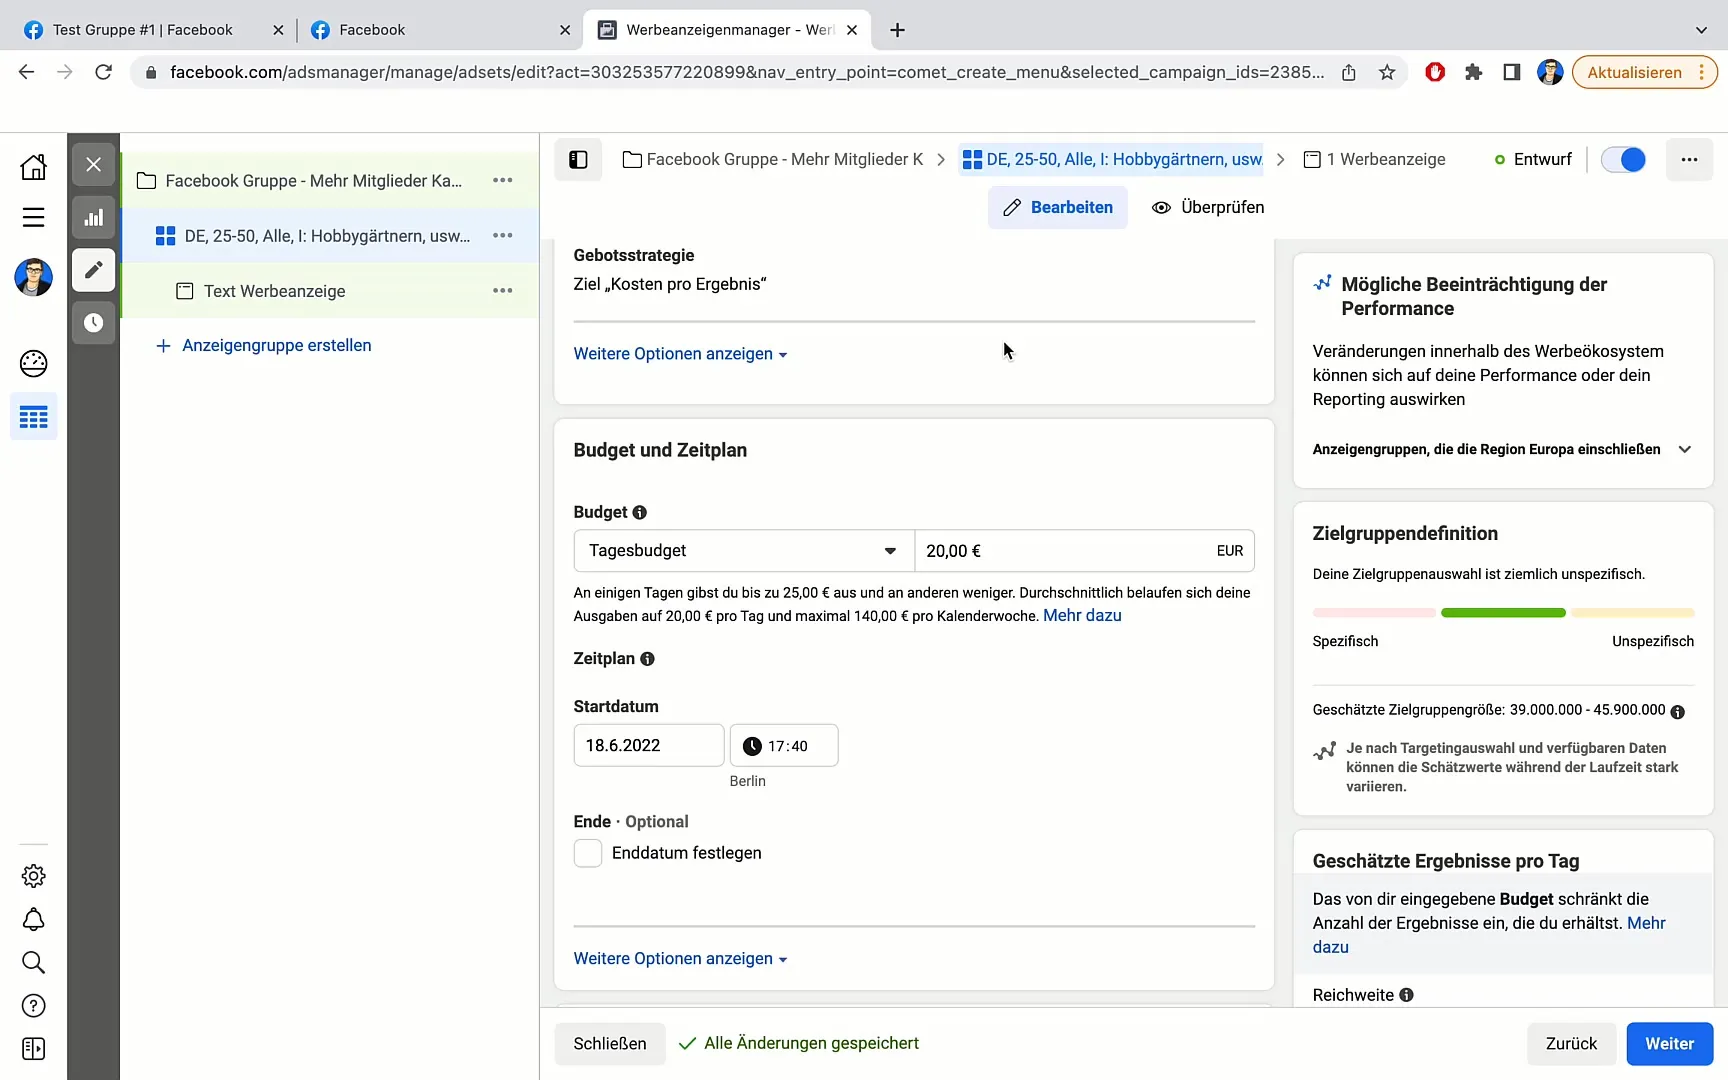Open three-dot menu for DE, 25-50 ad set
The image size is (1728, 1080).
(503, 235)
